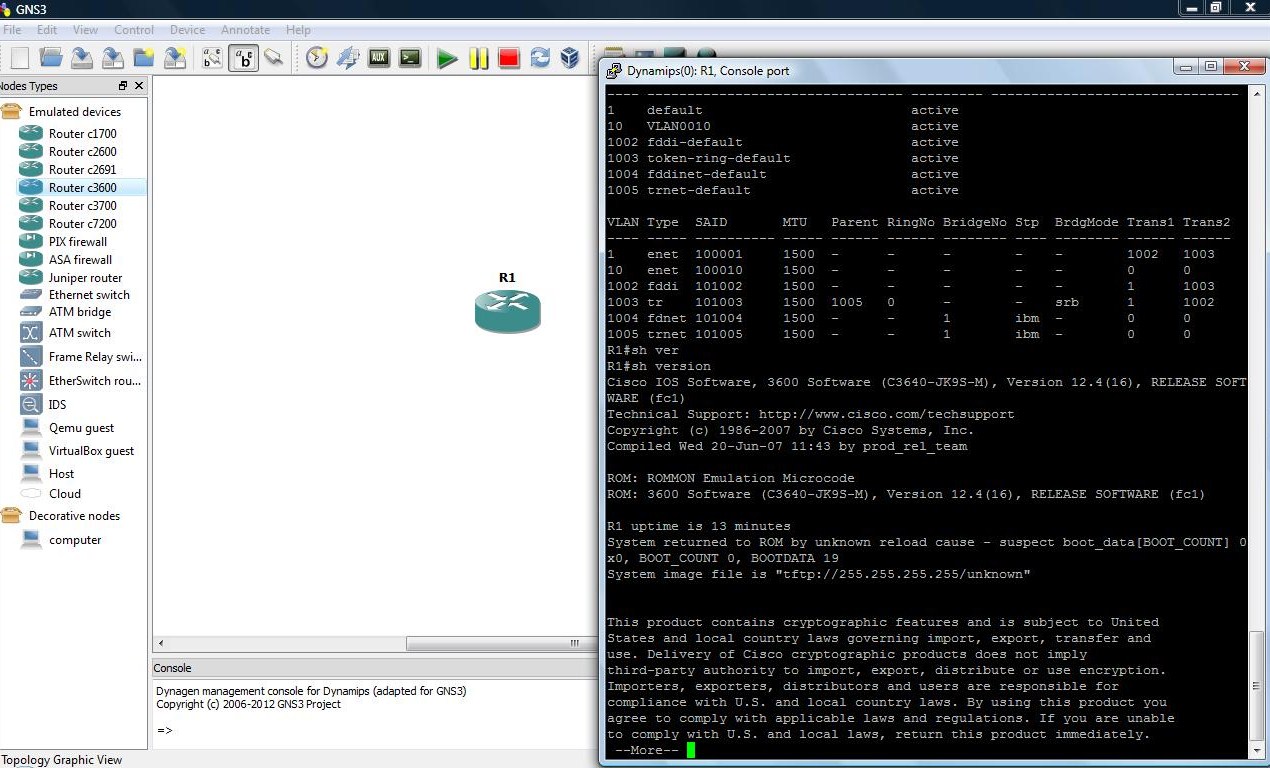
Task: Open the snapshot clock icon
Action: pyautogui.click(x=317, y=58)
